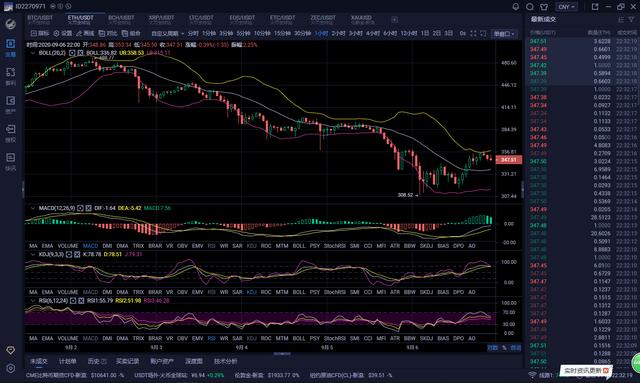Screen dimensions: 640x383
Task: Select VOLUME in MACD panel indicator row
Action: pos(68,246)
